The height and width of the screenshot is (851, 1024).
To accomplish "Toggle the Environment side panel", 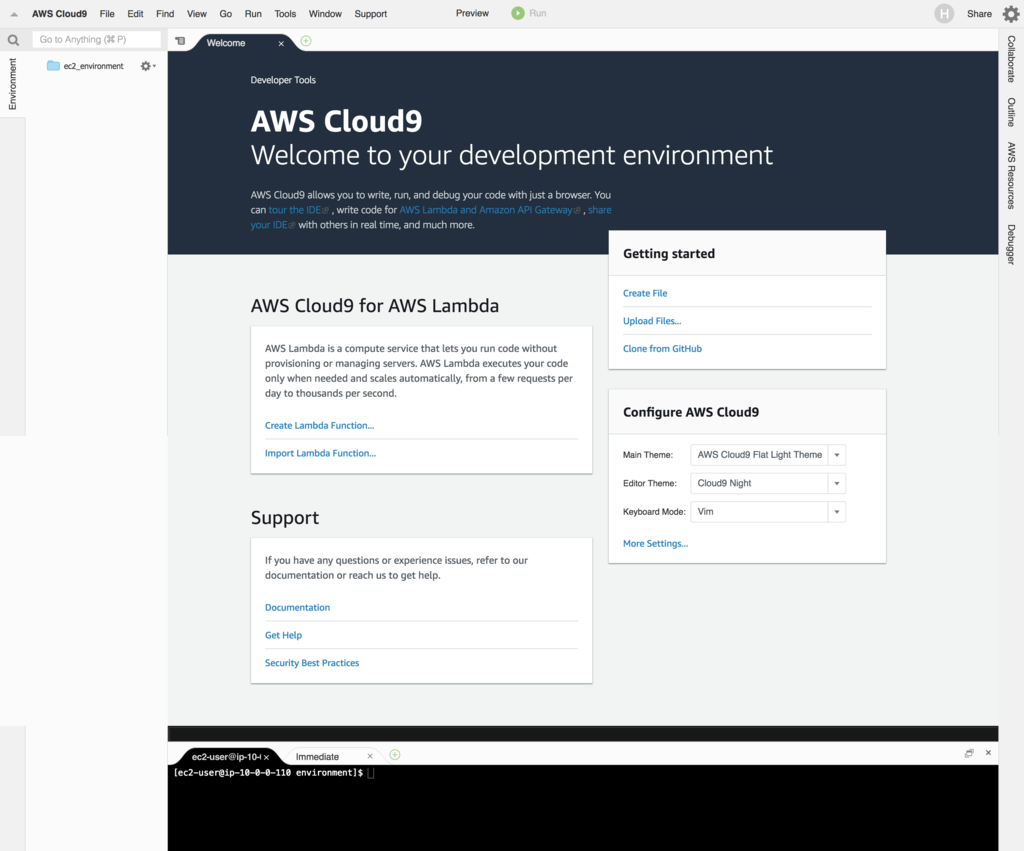I will 12,84.
